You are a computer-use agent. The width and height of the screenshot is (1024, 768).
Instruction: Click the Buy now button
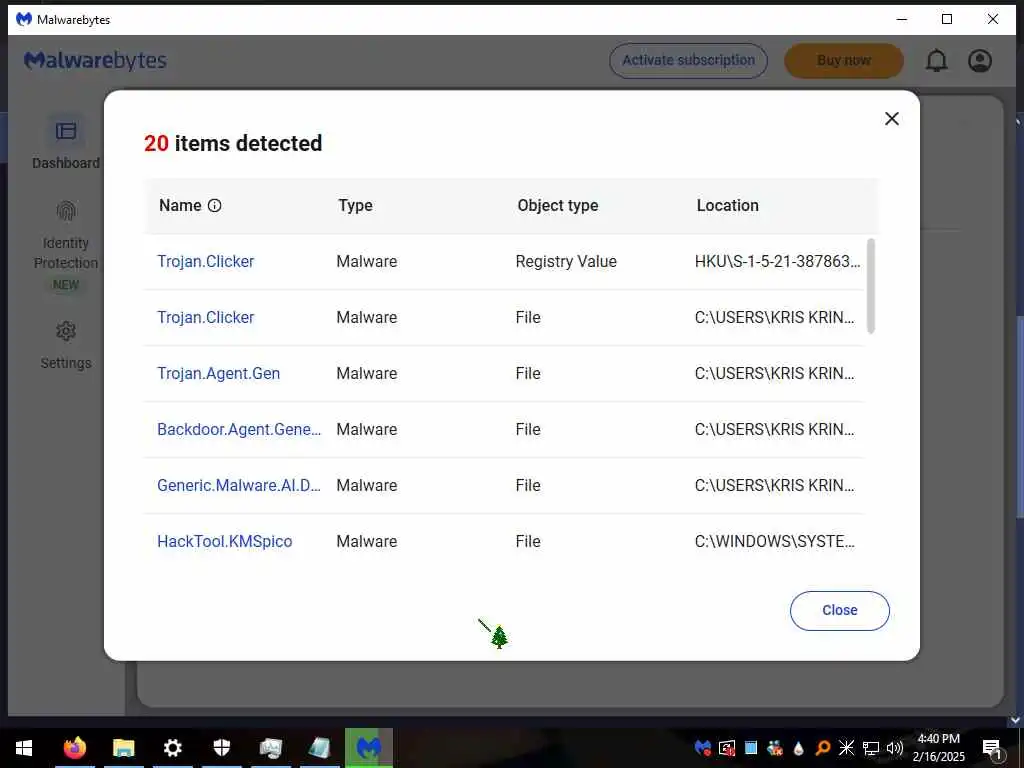point(844,61)
